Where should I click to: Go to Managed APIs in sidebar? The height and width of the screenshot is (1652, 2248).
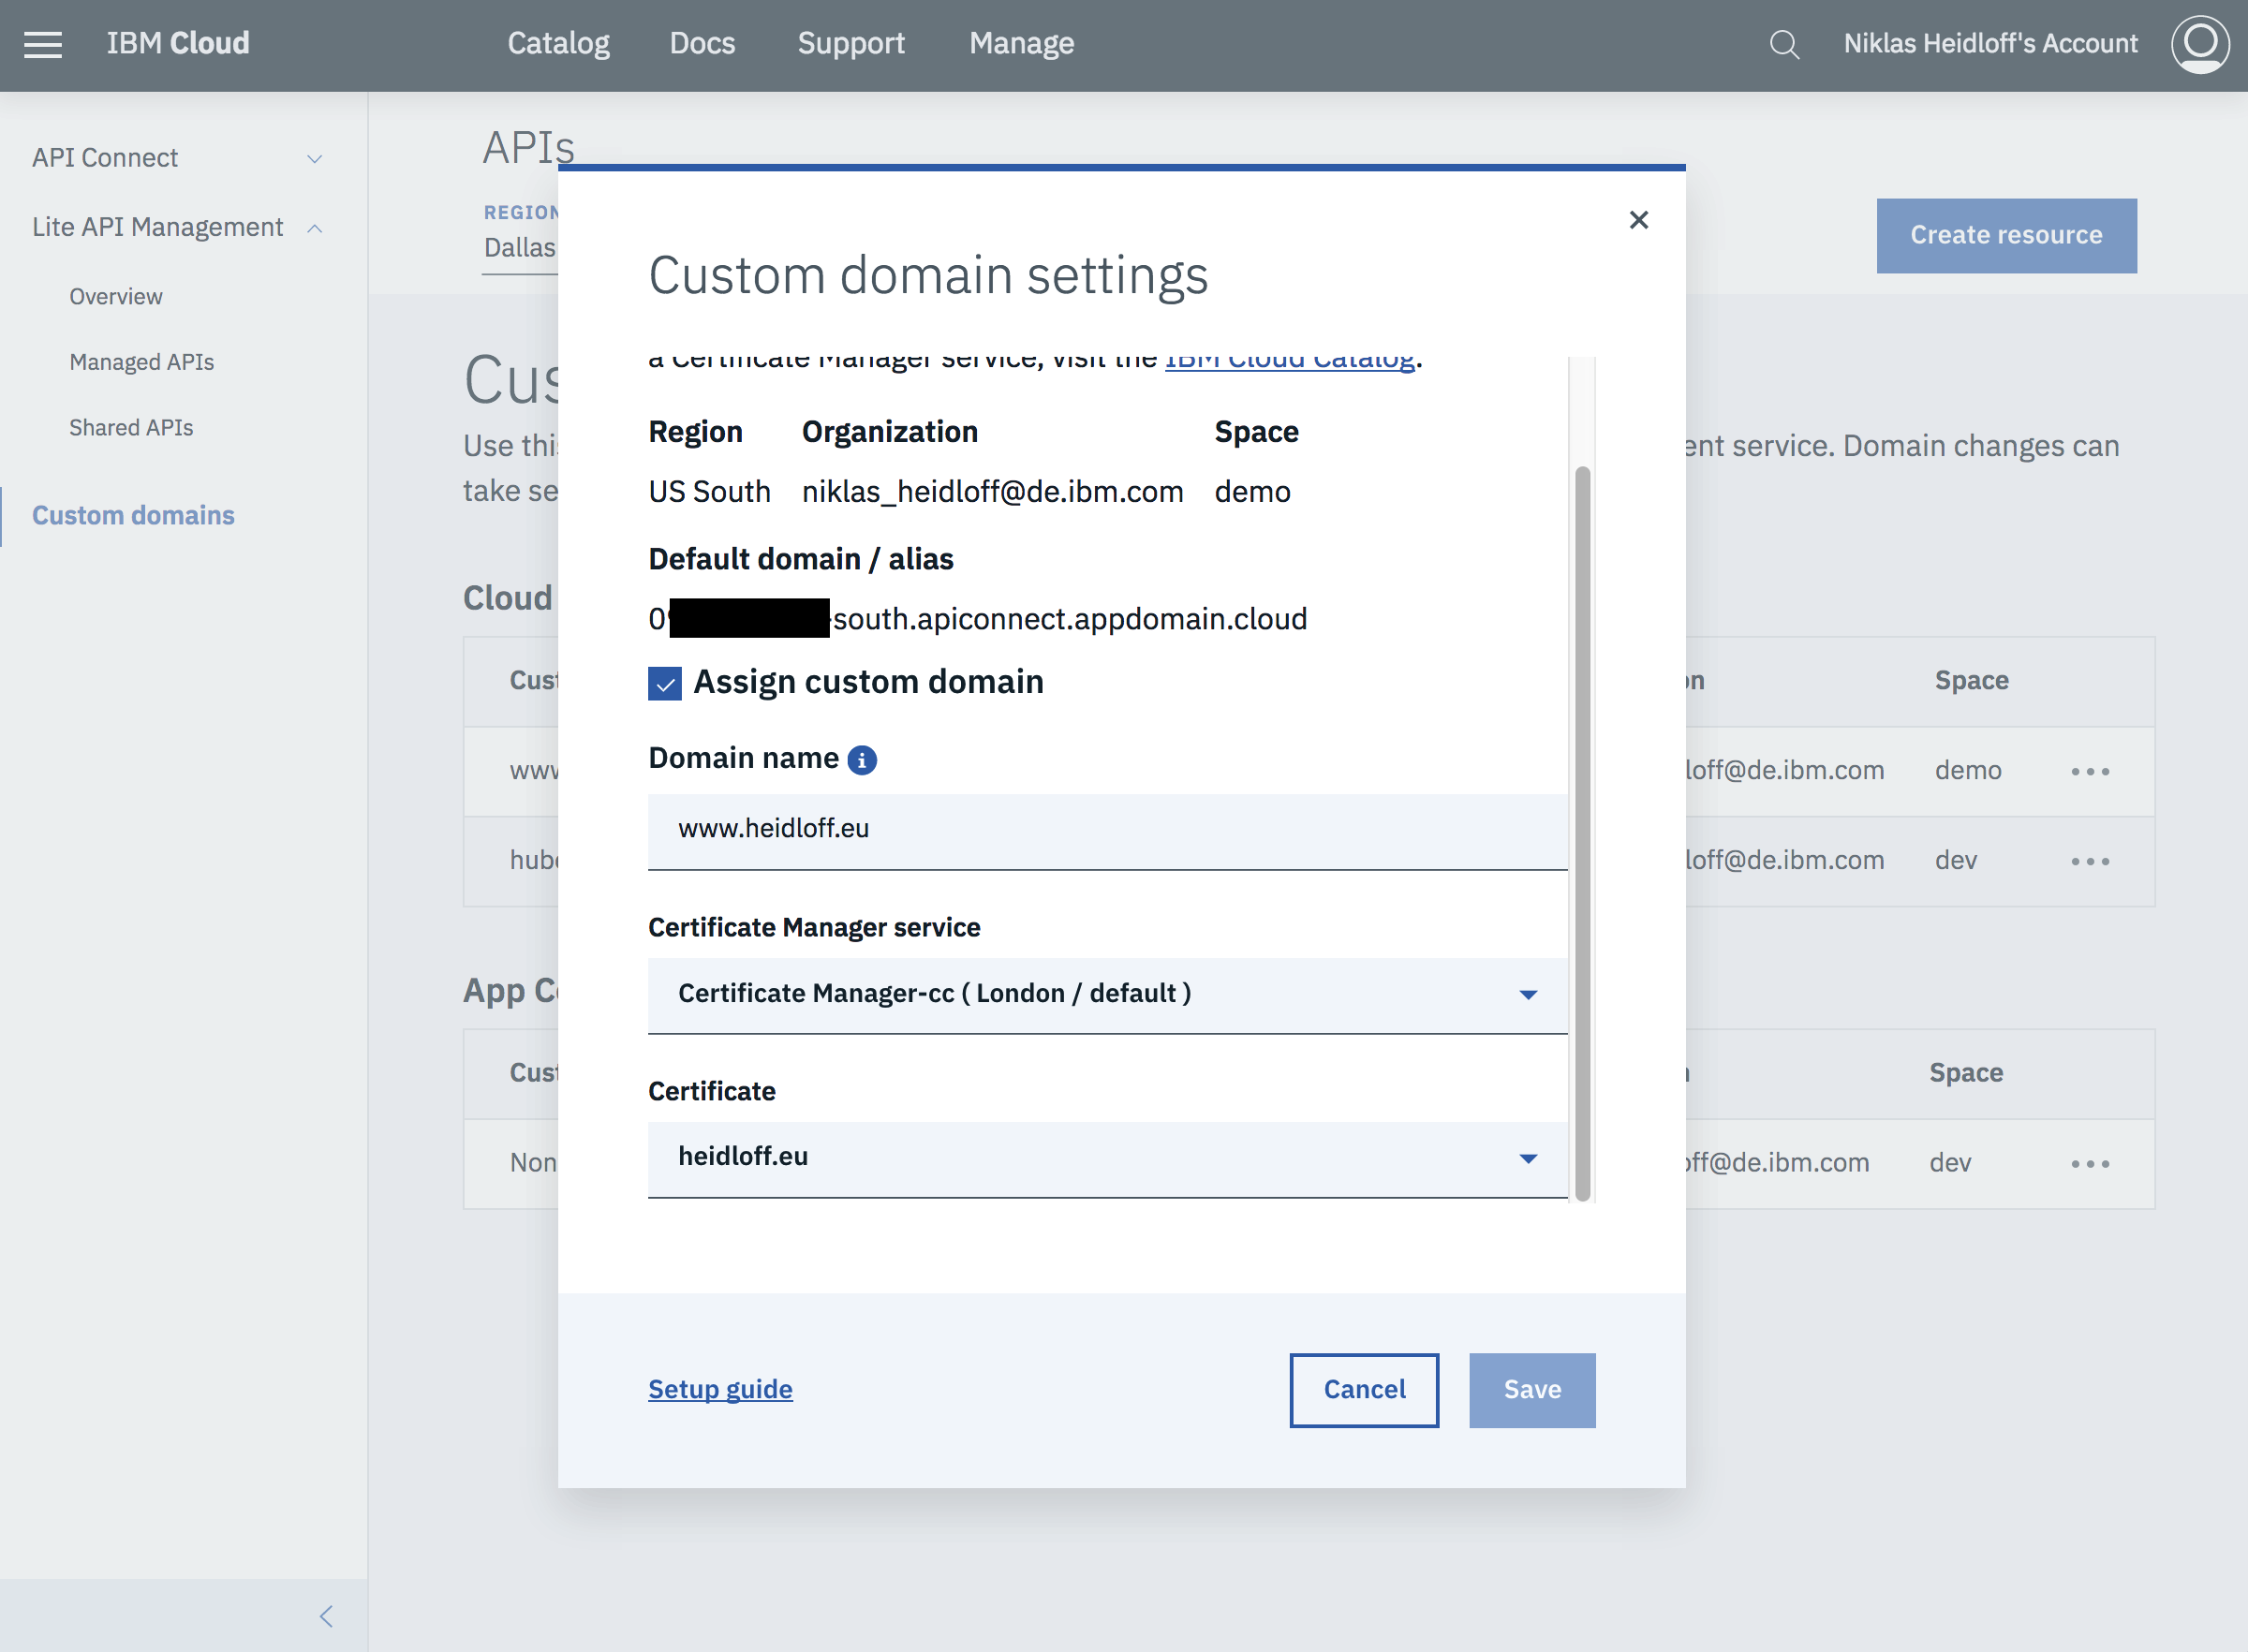pos(142,362)
